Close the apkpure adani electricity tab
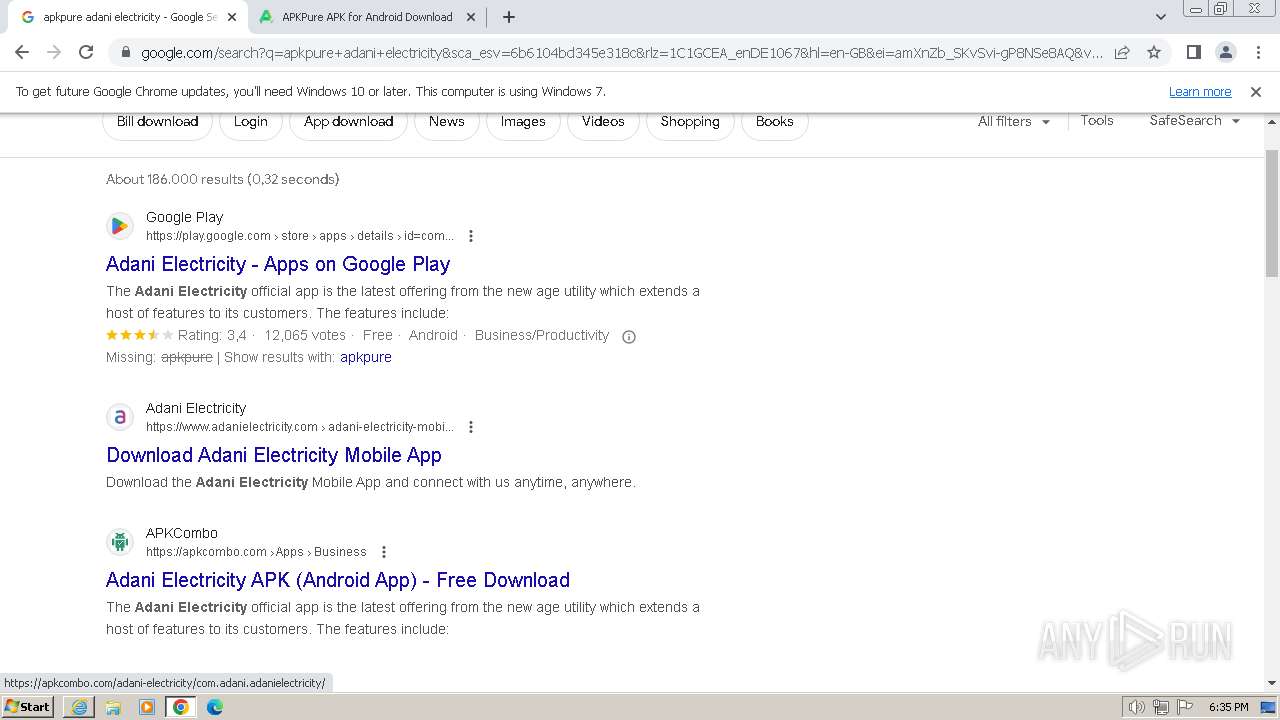The image size is (1280, 720). click(x=232, y=17)
